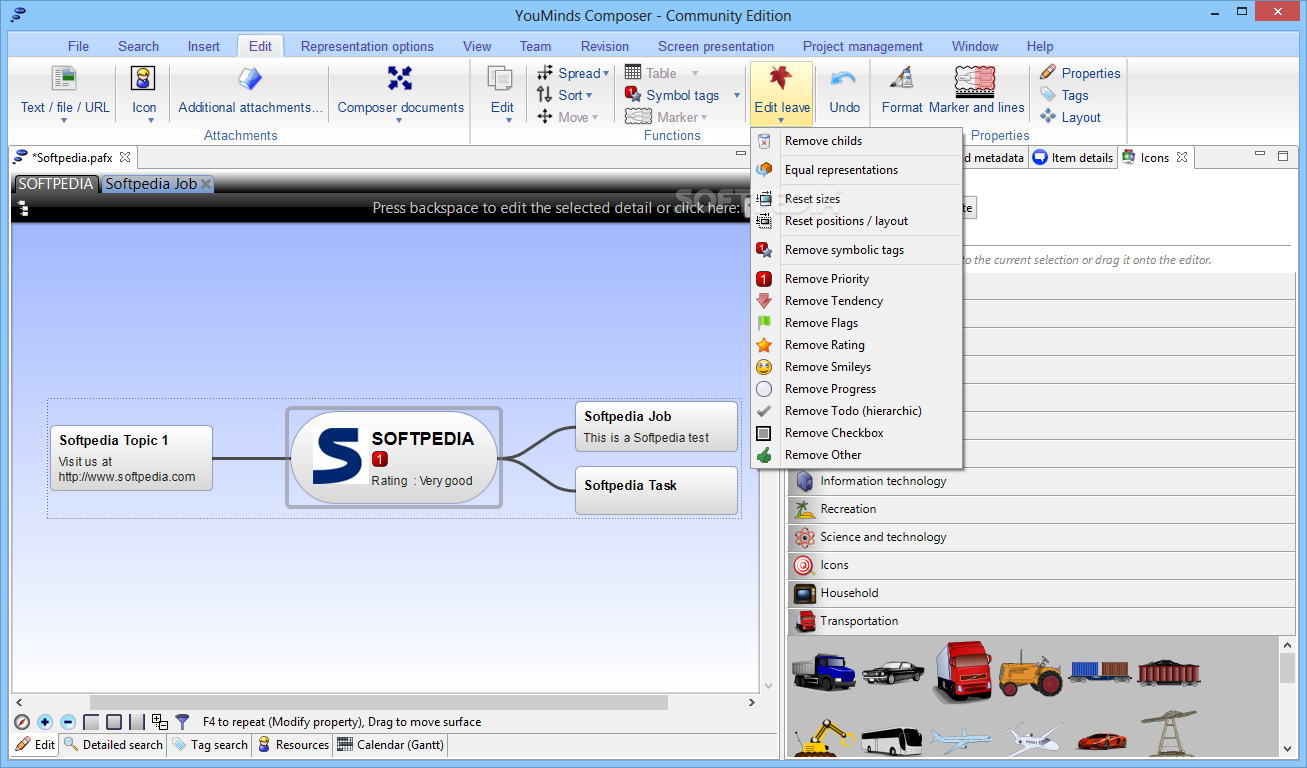Click the Icon attachment button
The image size is (1307, 768).
[144, 90]
